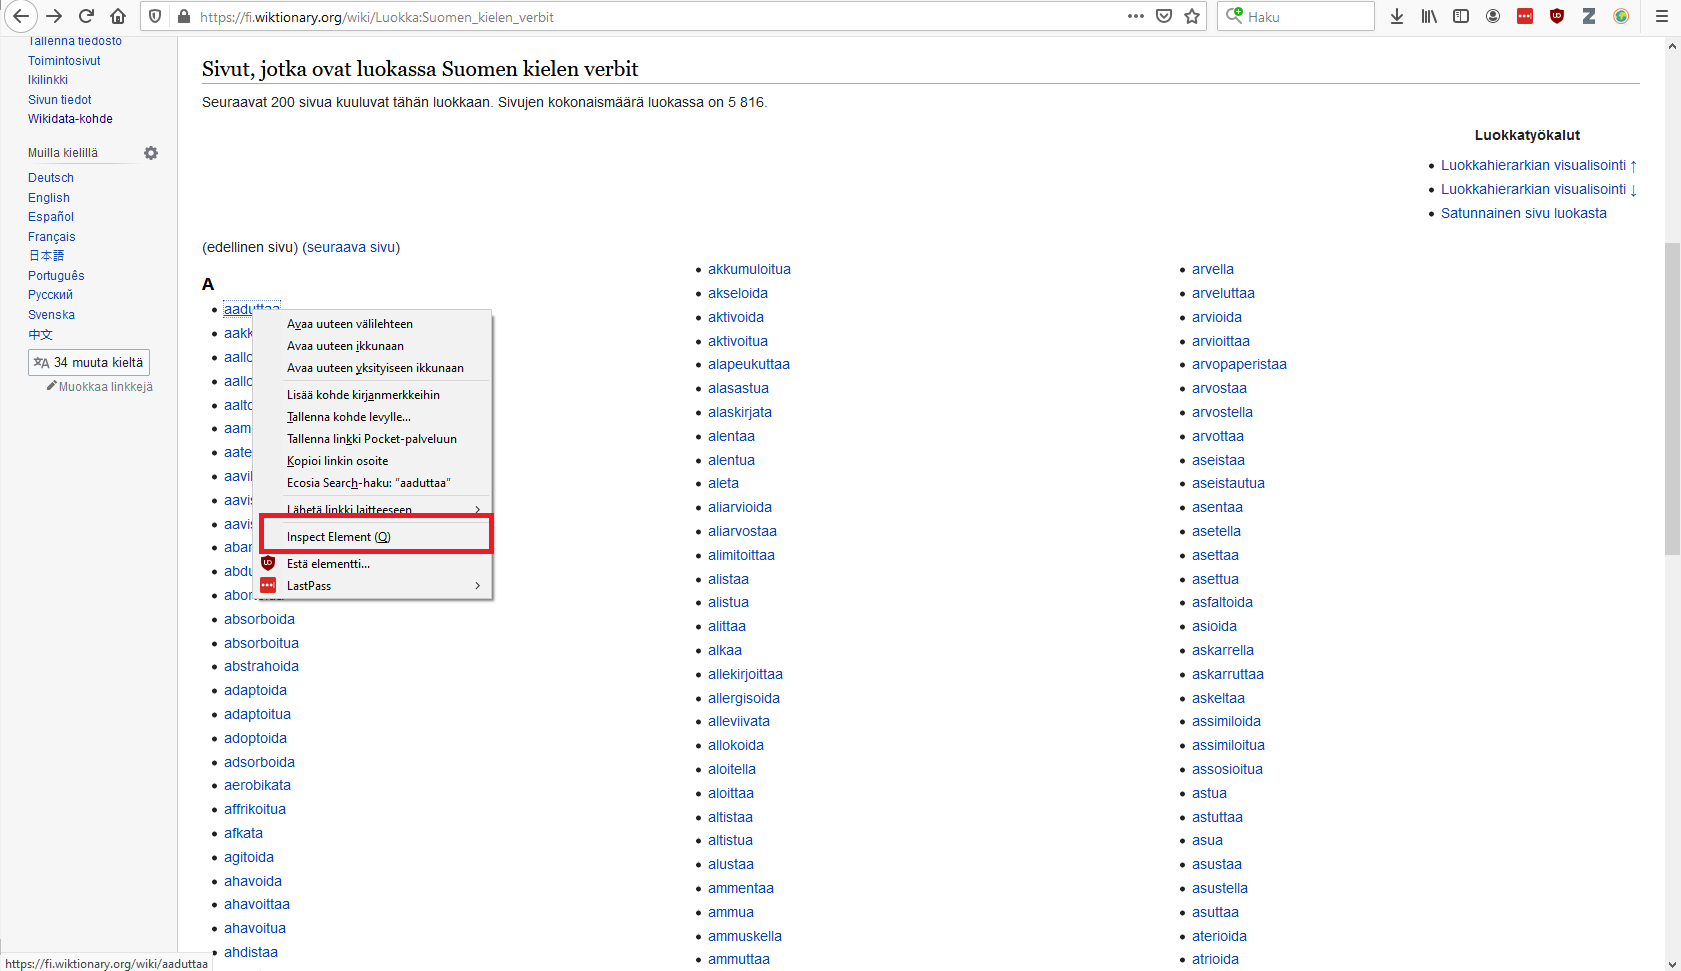The width and height of the screenshot is (1681, 971).
Task: Click the page's vertical scrollbar thumb
Action: coord(1672,400)
